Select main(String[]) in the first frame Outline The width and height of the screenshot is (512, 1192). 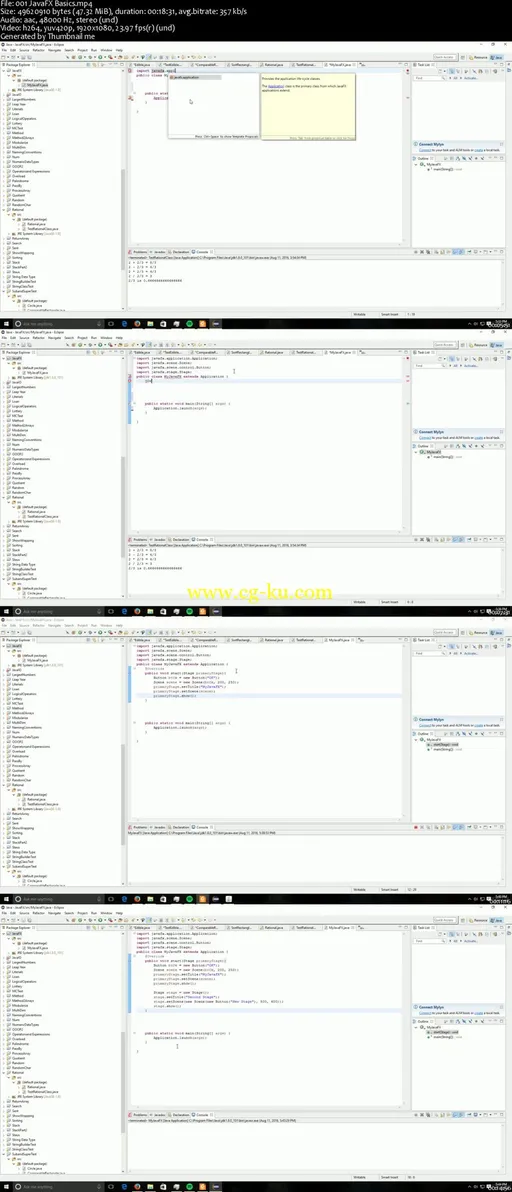coord(442,169)
